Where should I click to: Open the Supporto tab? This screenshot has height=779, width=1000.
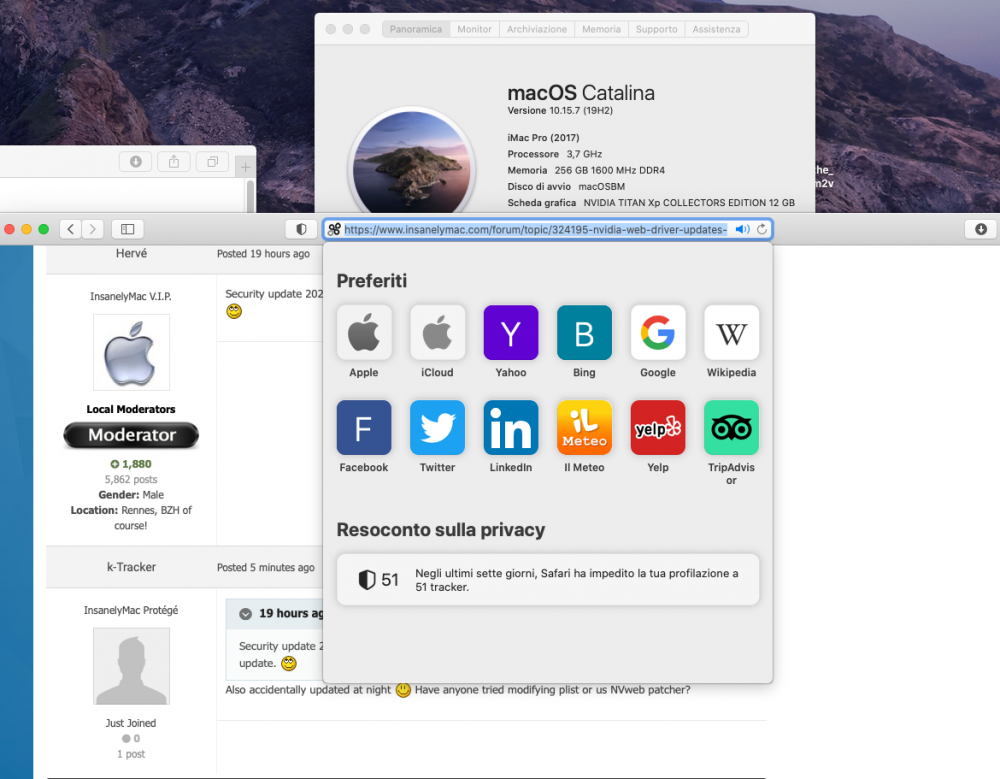click(656, 29)
